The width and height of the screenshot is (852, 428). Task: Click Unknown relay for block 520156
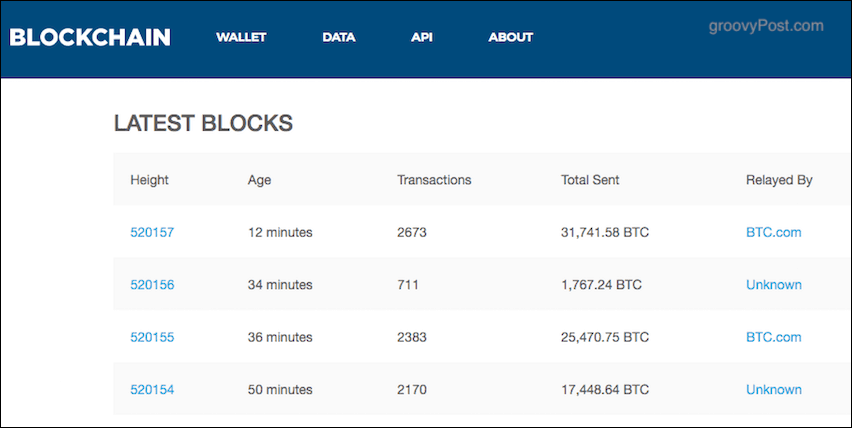click(774, 285)
